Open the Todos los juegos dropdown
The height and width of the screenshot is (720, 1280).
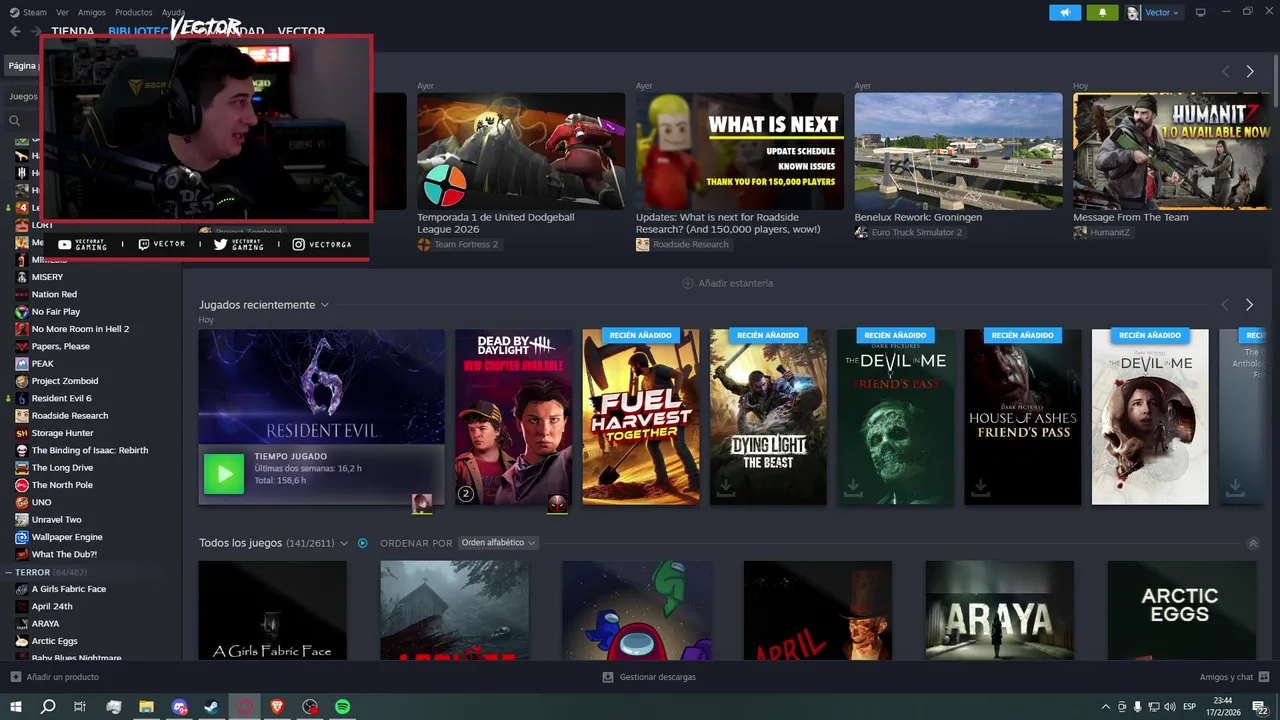(x=344, y=543)
